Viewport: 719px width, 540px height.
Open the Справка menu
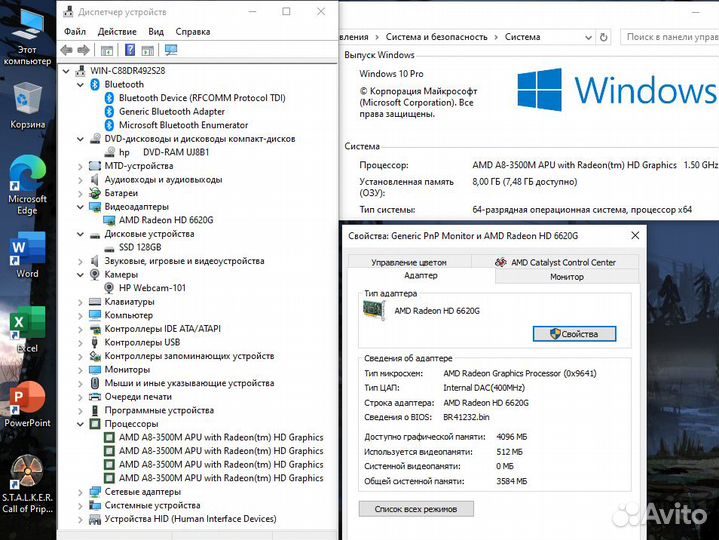tap(193, 32)
